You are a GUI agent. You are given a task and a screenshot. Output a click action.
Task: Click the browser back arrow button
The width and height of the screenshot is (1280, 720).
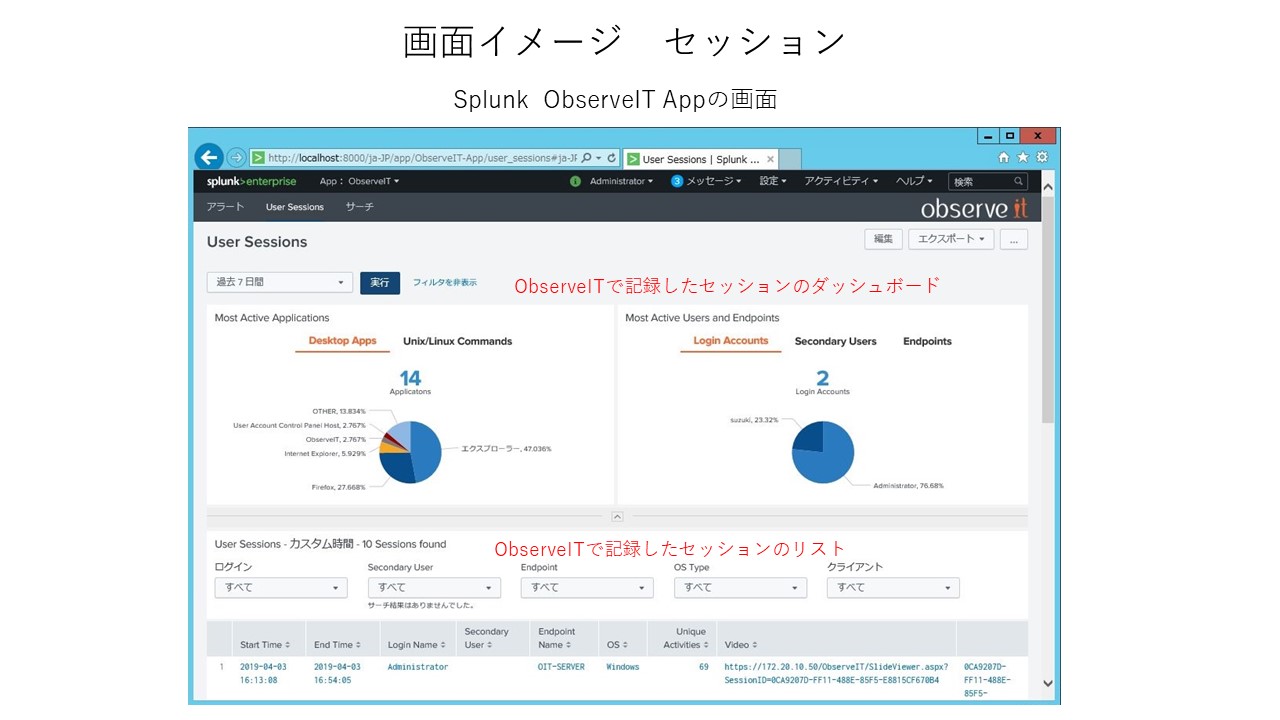pos(208,157)
